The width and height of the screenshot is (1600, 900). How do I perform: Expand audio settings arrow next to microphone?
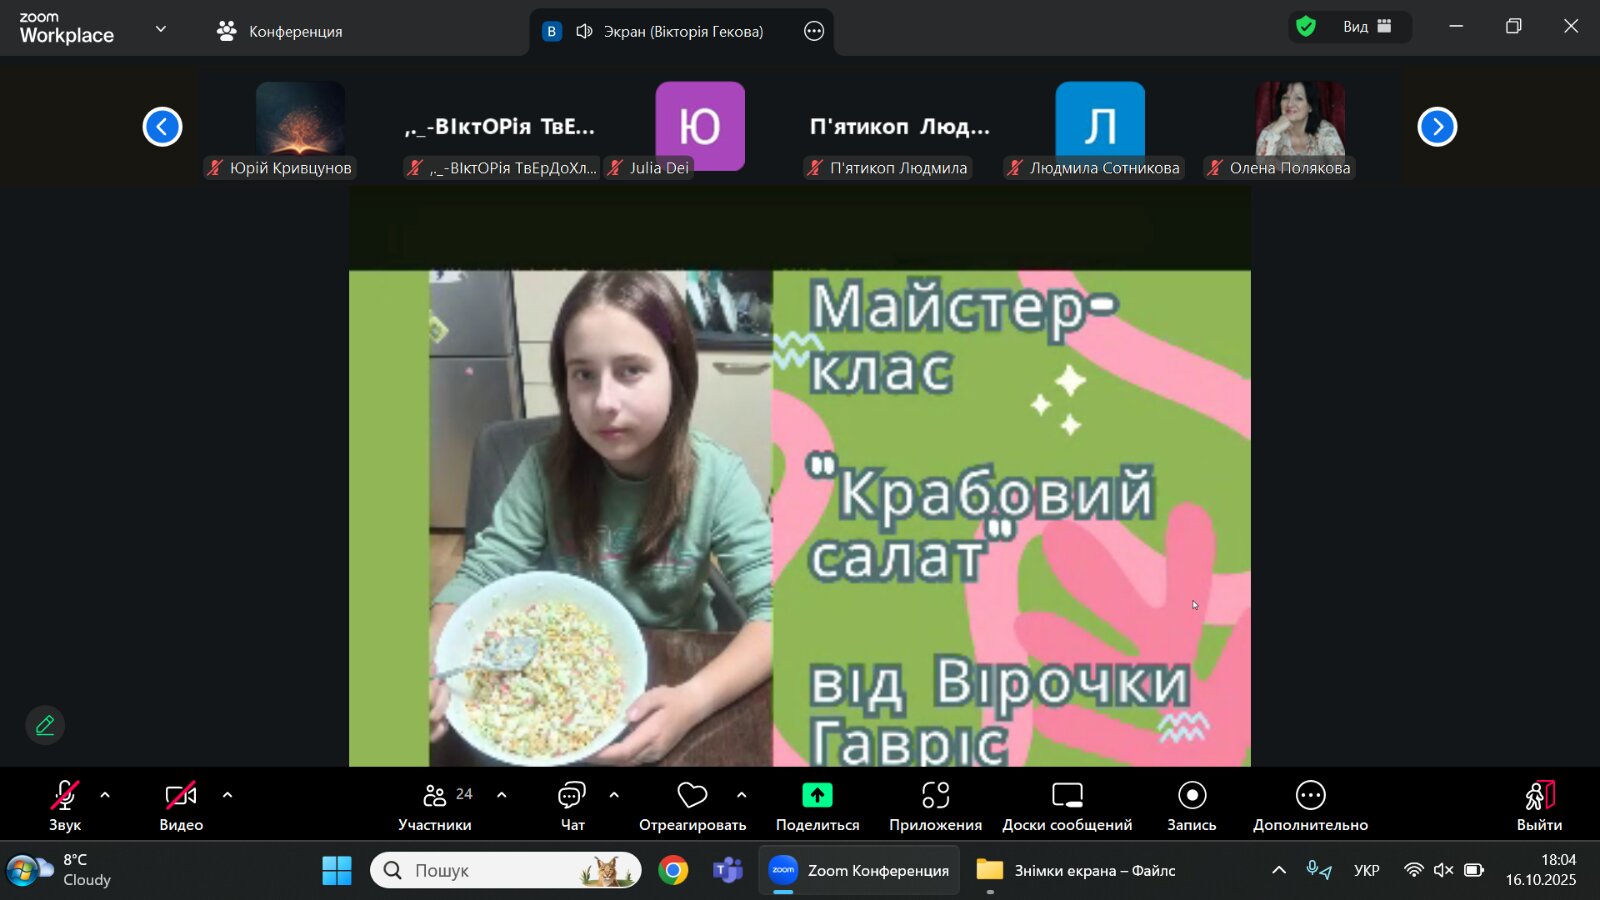coord(105,796)
